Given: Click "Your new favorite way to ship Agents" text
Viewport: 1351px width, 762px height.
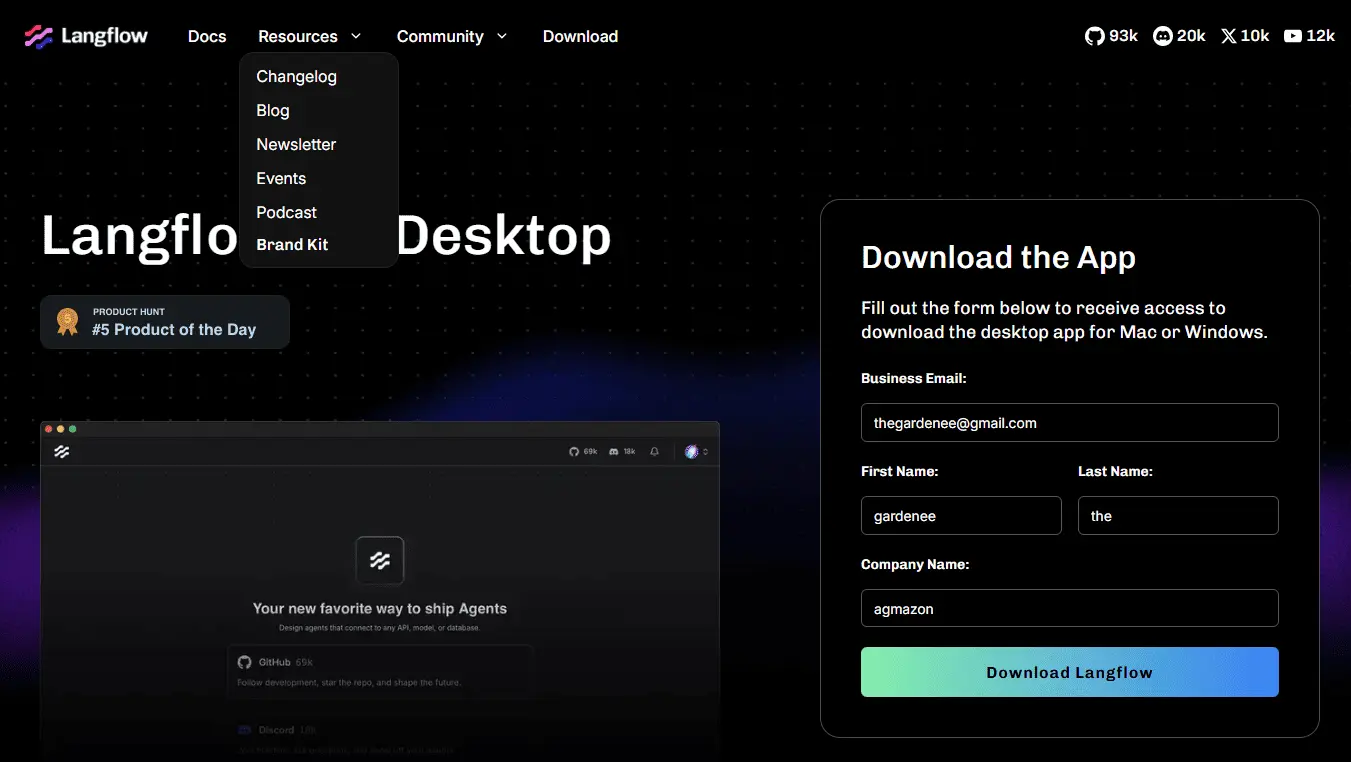Looking at the screenshot, I should point(380,608).
